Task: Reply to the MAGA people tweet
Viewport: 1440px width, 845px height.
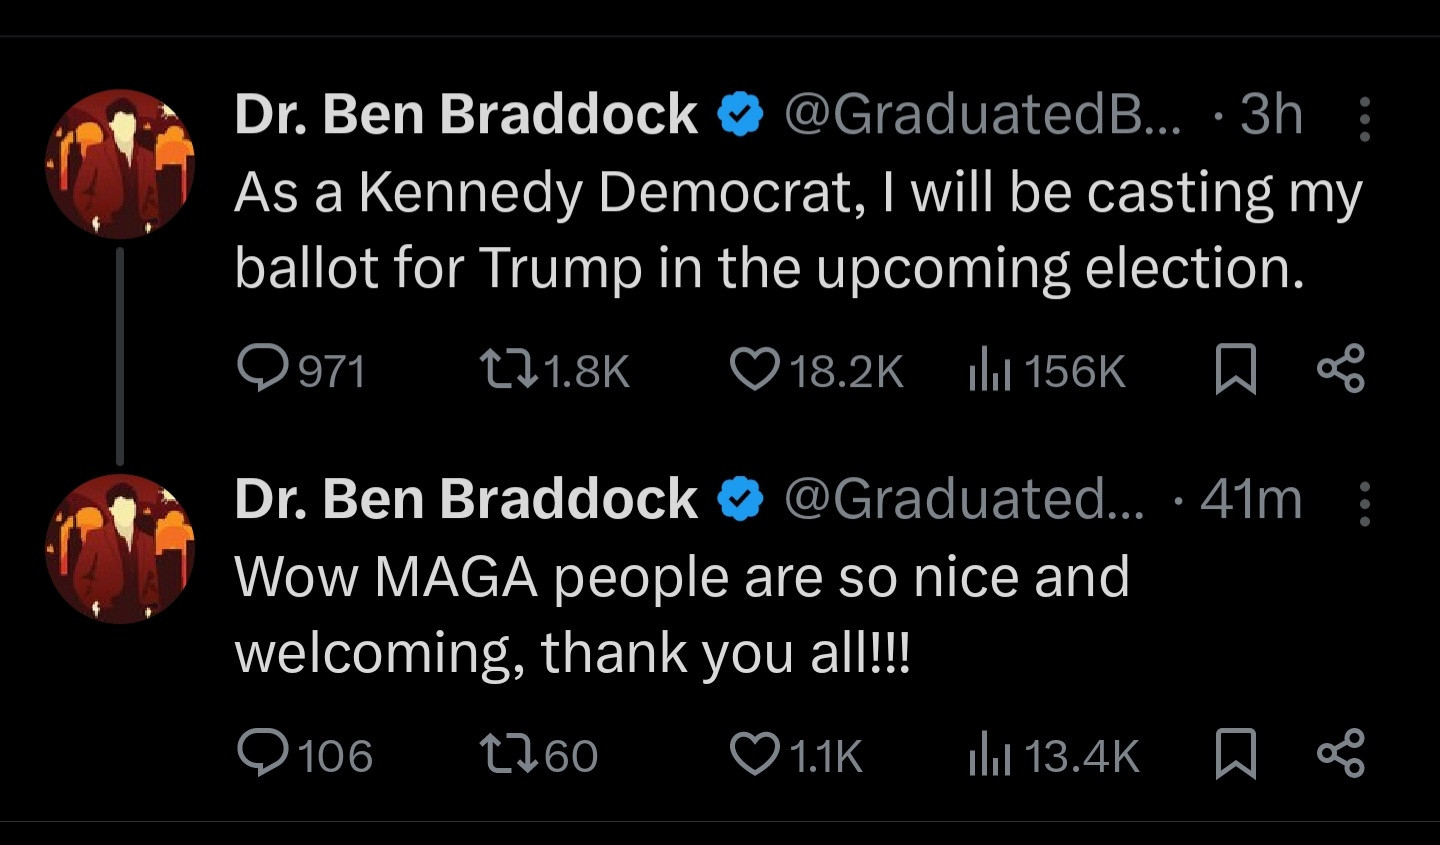Action: pyautogui.click(x=262, y=753)
